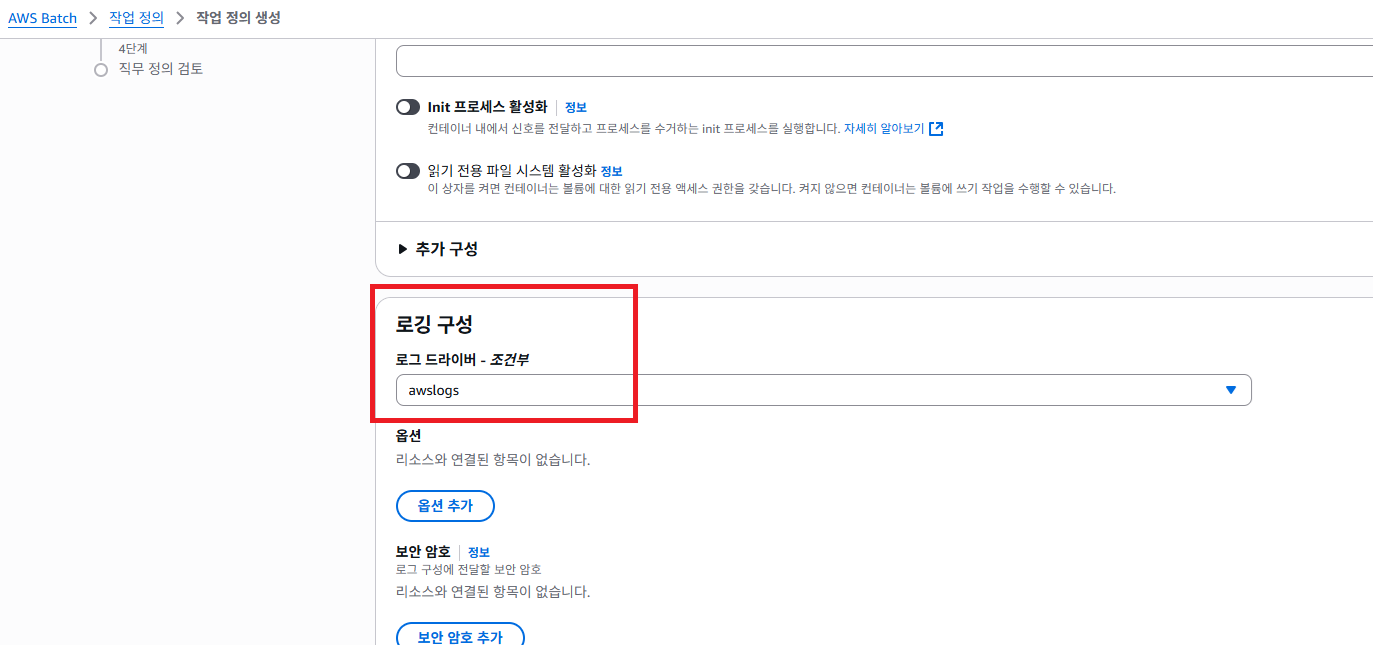
Task: Show 정보 for the 보안 암호 section
Action: [x=479, y=552]
